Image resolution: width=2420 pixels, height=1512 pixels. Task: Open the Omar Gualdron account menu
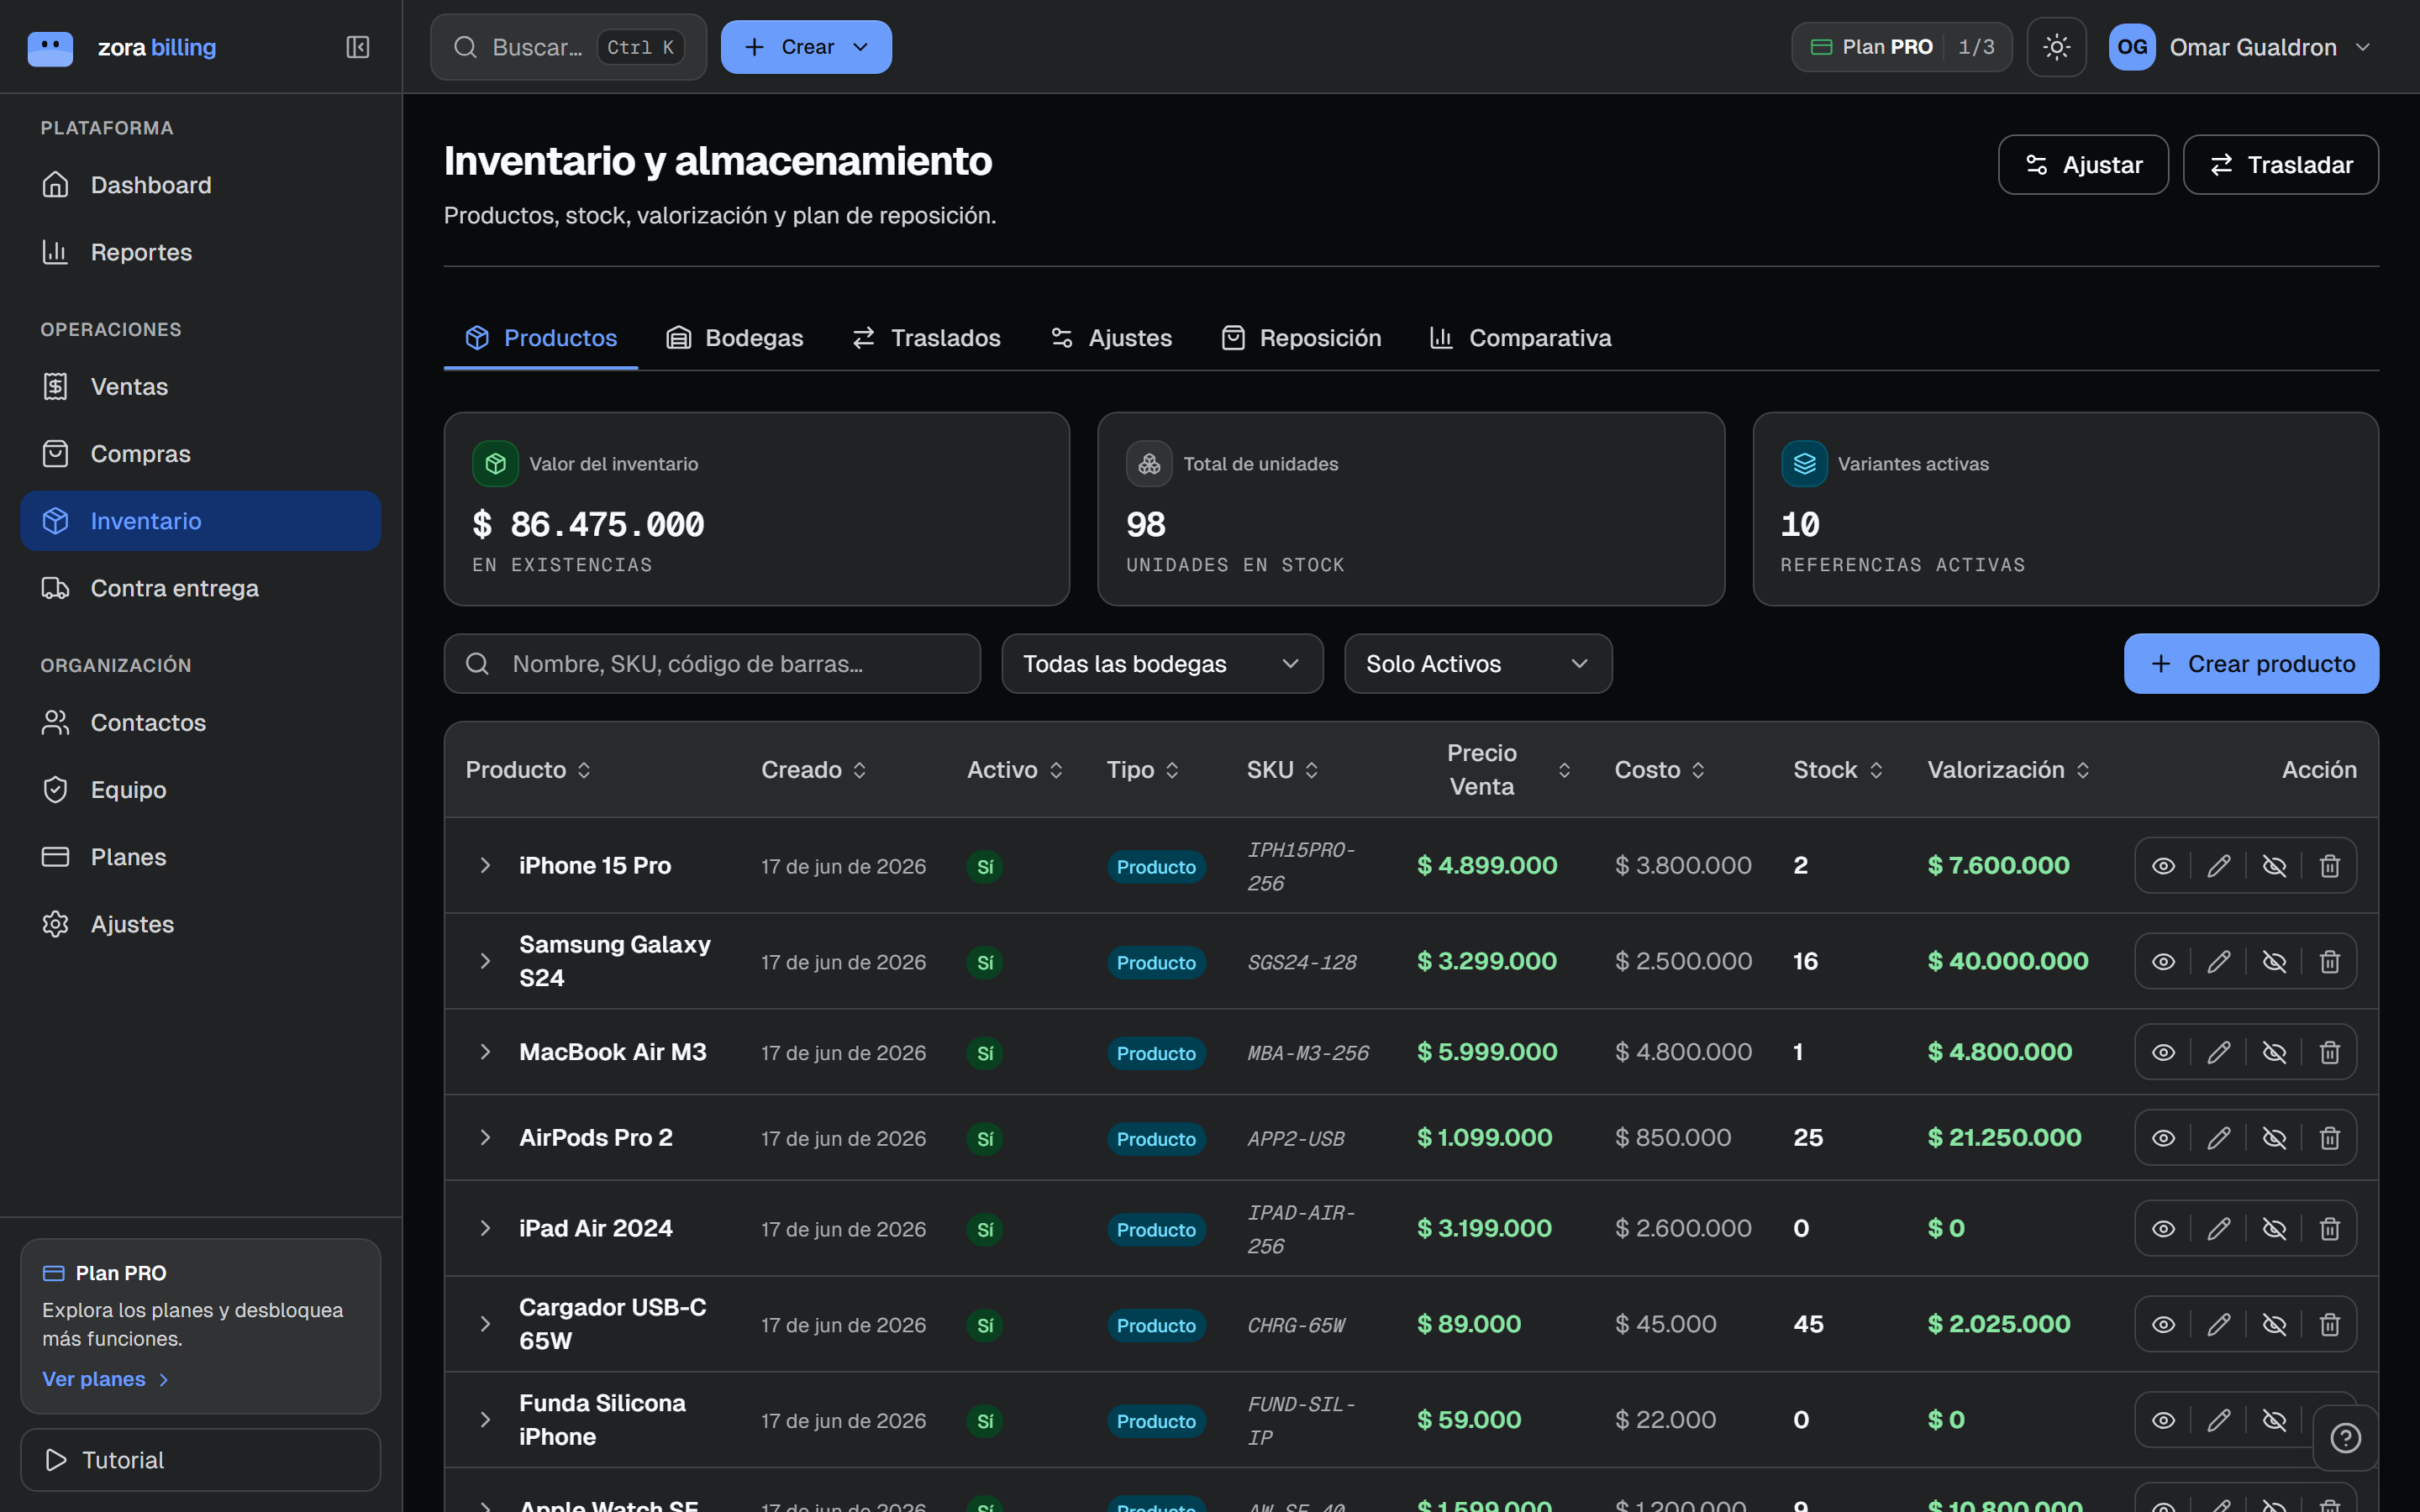2240,47
